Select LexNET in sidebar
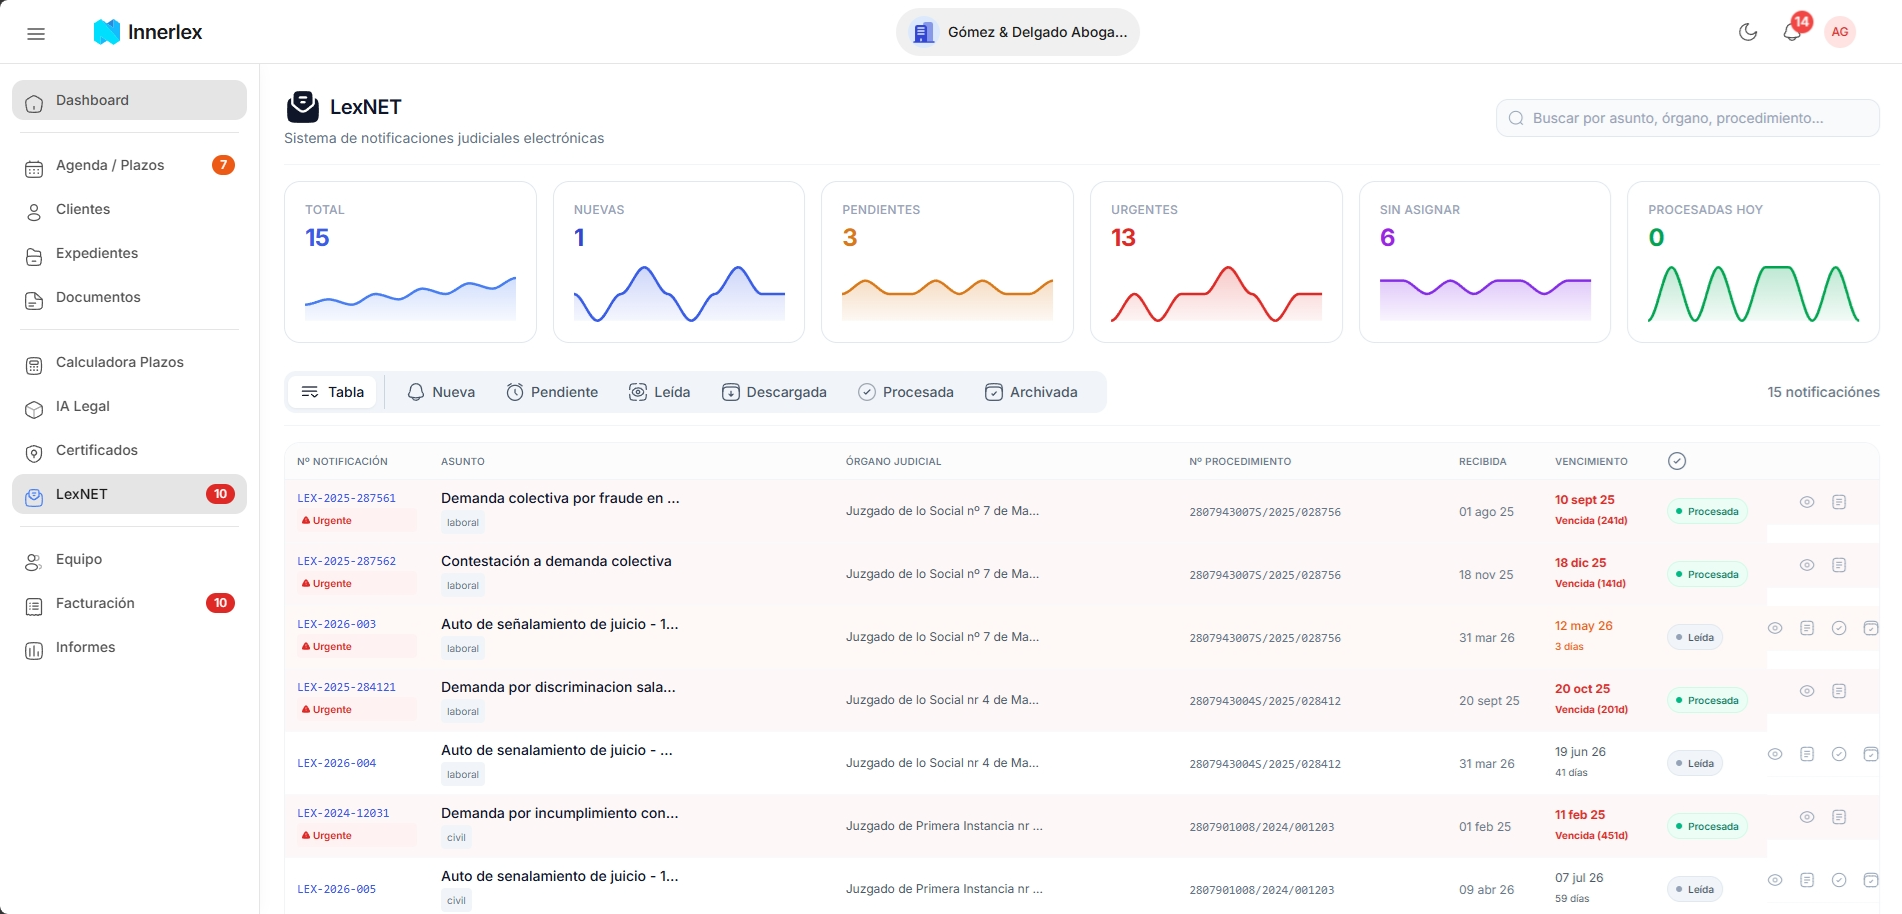Screen dimensions: 1902x914 pos(129,494)
